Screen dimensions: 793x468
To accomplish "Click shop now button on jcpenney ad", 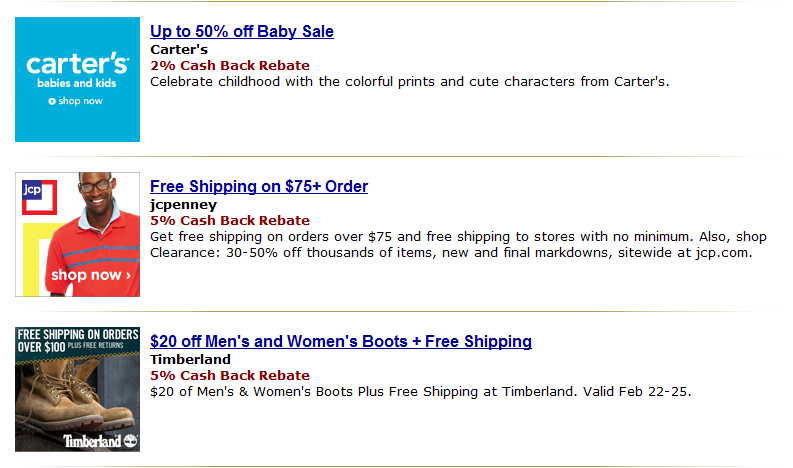I will 91,275.
